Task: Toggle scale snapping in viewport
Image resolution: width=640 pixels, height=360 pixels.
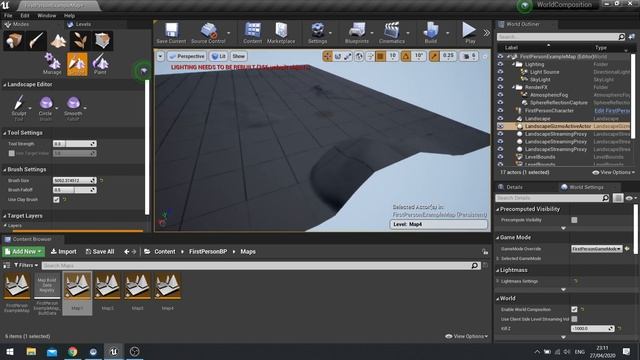Action: point(434,56)
